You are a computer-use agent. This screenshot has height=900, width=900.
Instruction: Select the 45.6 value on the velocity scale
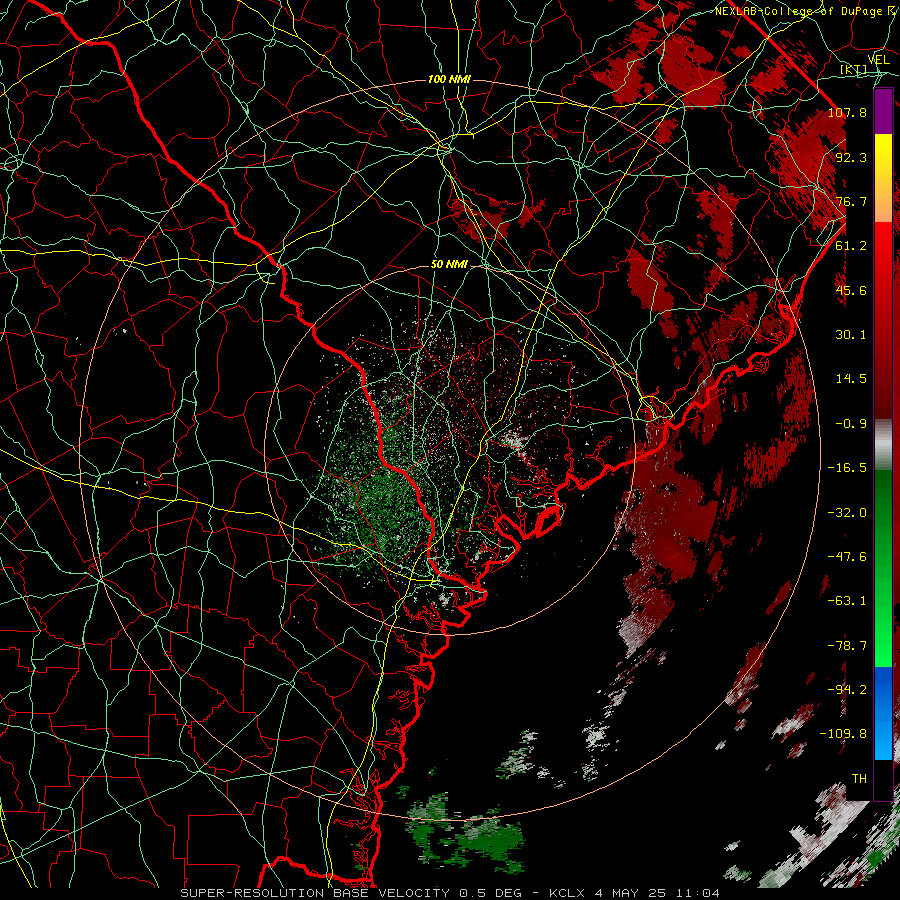pos(851,290)
